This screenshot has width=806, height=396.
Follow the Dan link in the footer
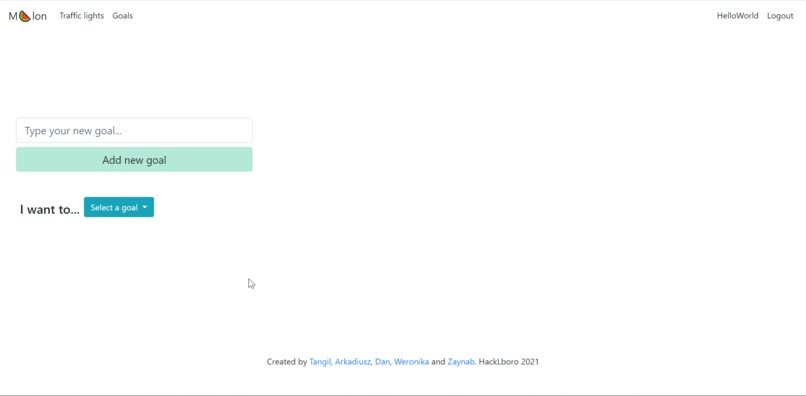pyautogui.click(x=382, y=362)
